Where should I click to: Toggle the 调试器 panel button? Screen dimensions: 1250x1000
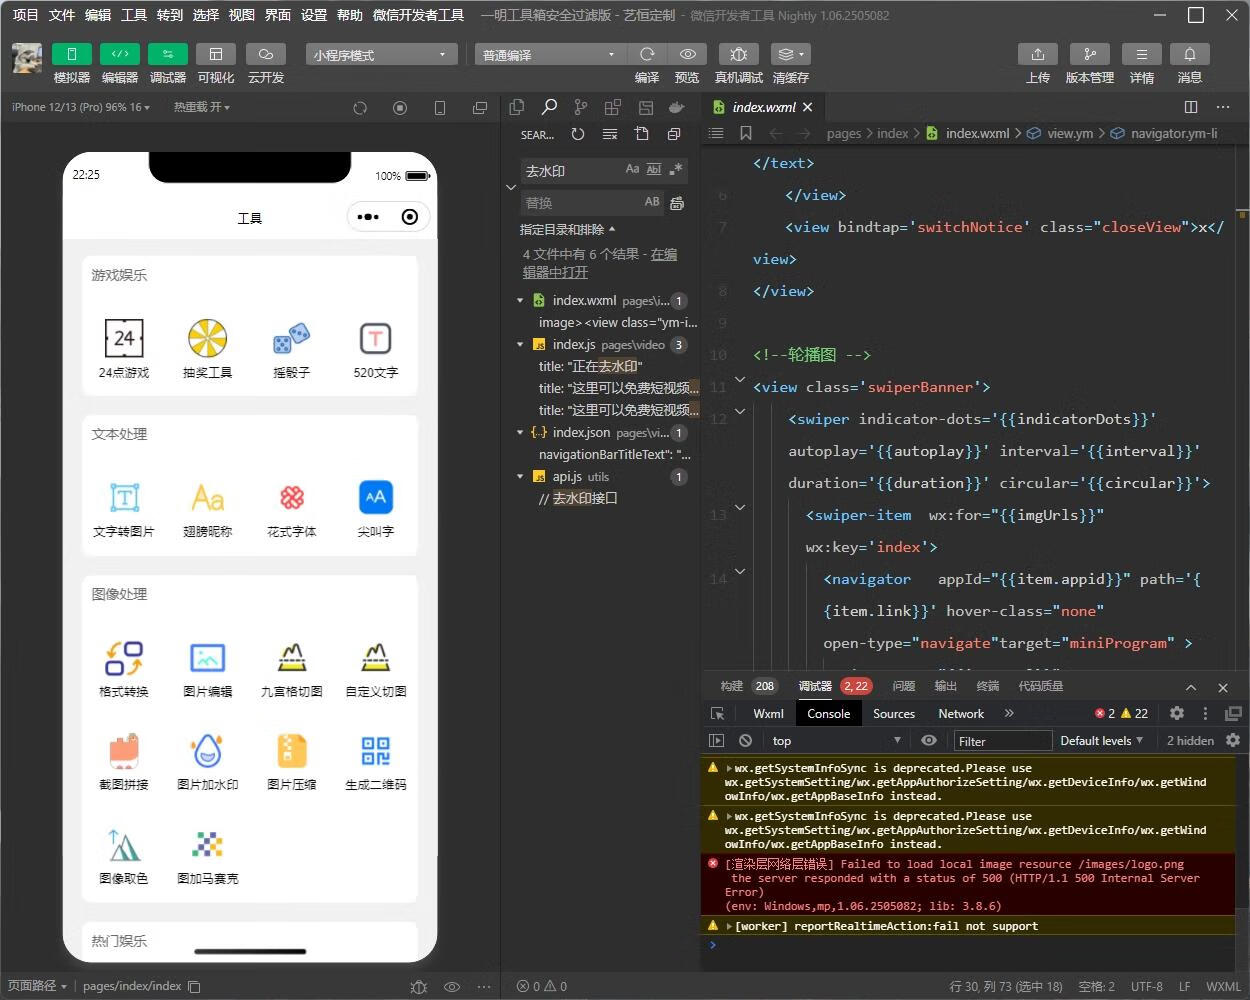[167, 54]
